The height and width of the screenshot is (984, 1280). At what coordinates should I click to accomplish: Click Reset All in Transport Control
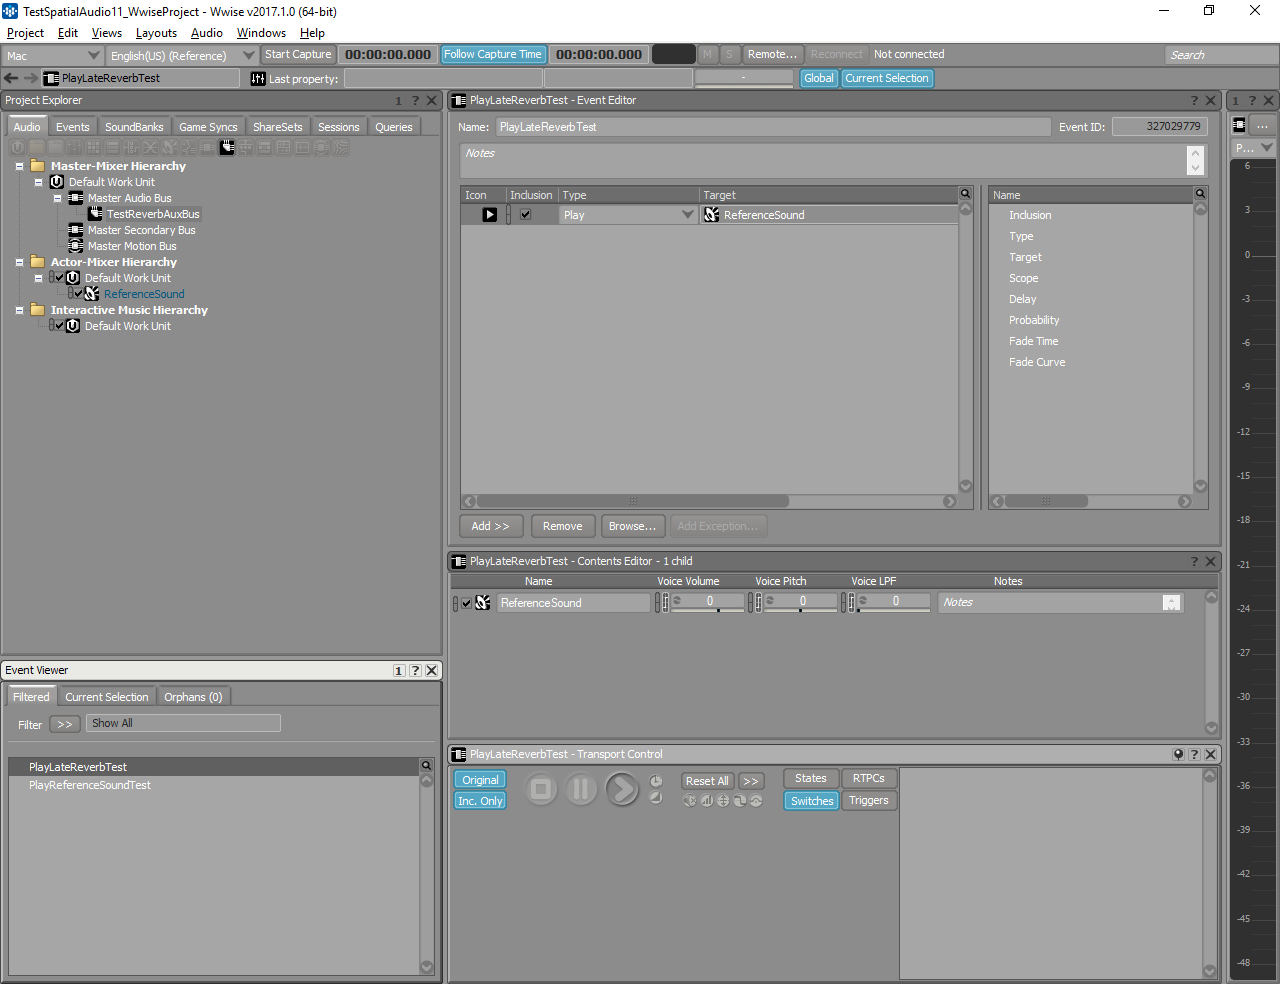(707, 781)
